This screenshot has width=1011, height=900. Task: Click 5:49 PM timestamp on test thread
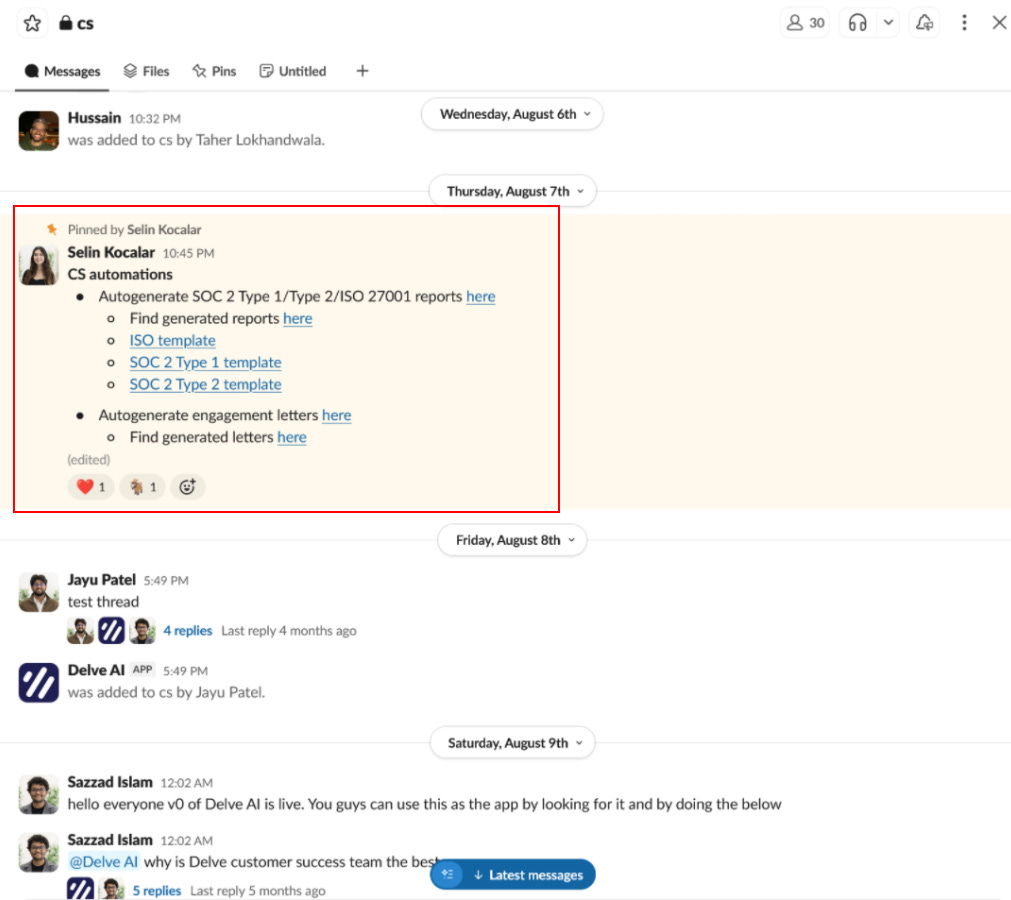166,581
